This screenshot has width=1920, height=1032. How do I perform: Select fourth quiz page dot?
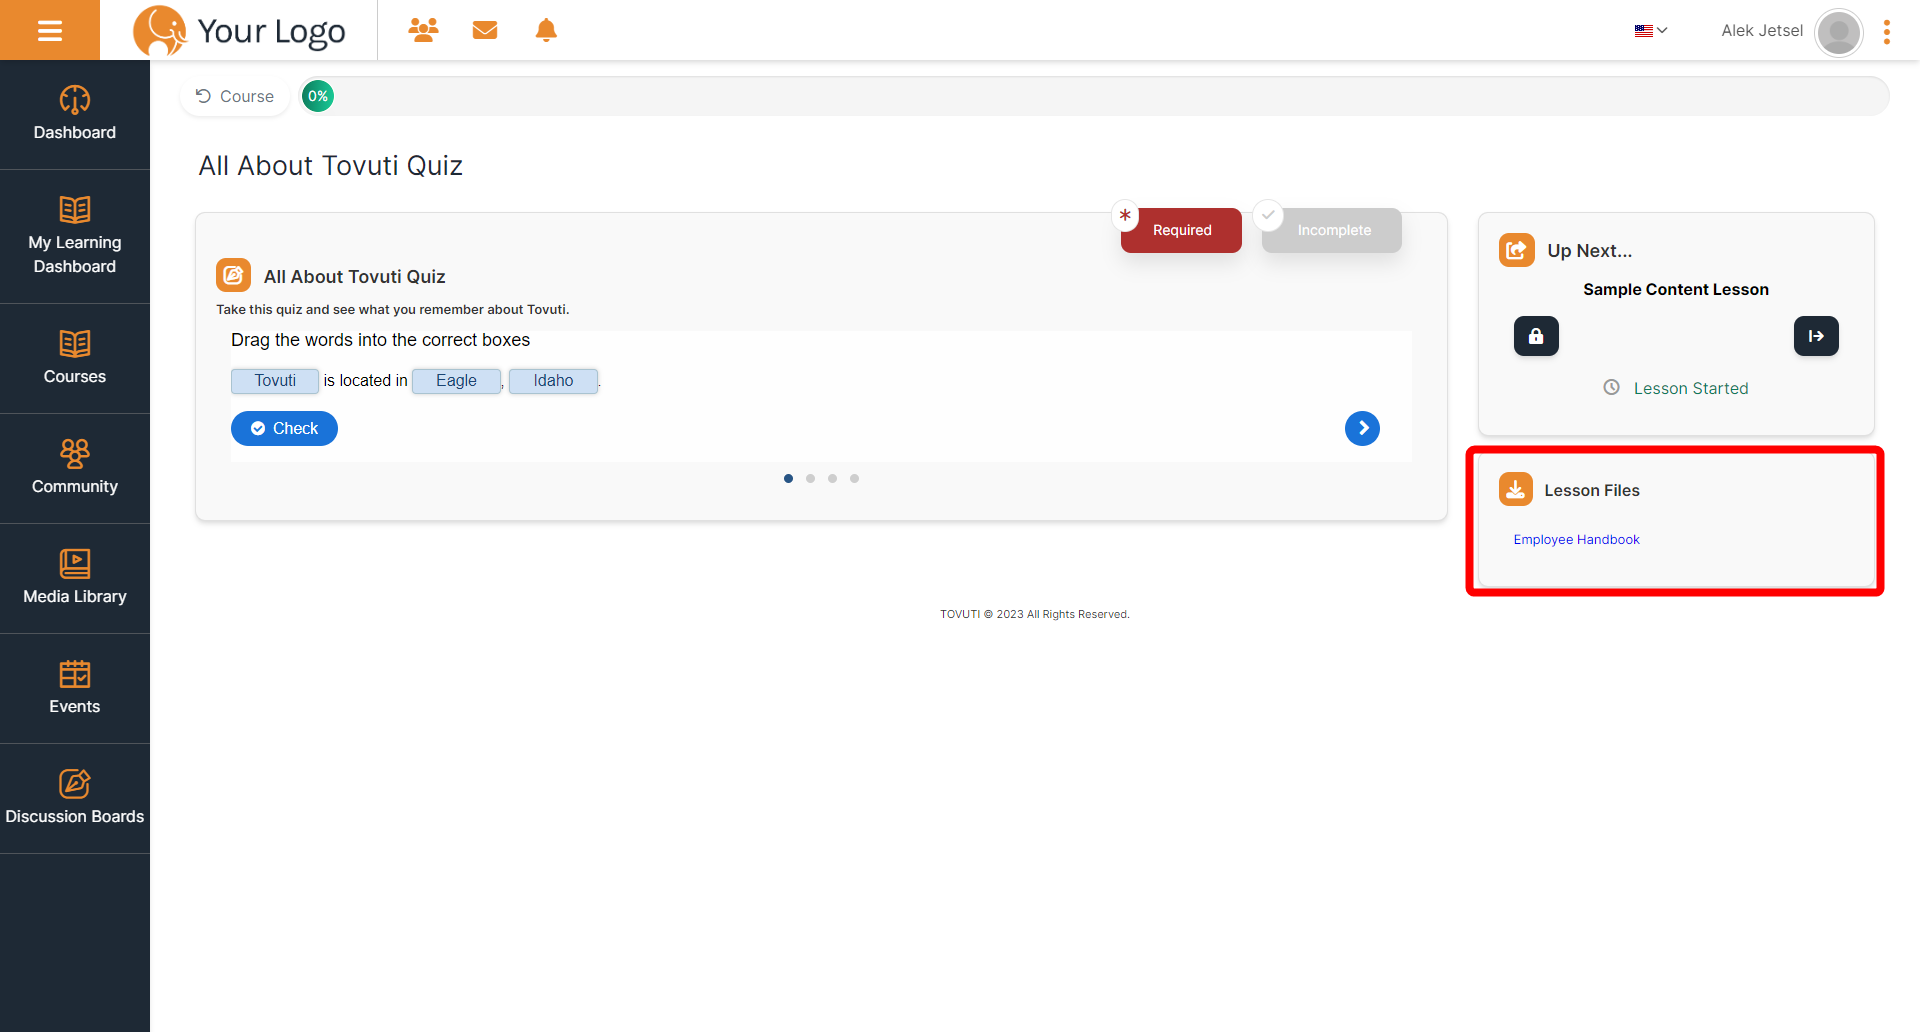(854, 478)
